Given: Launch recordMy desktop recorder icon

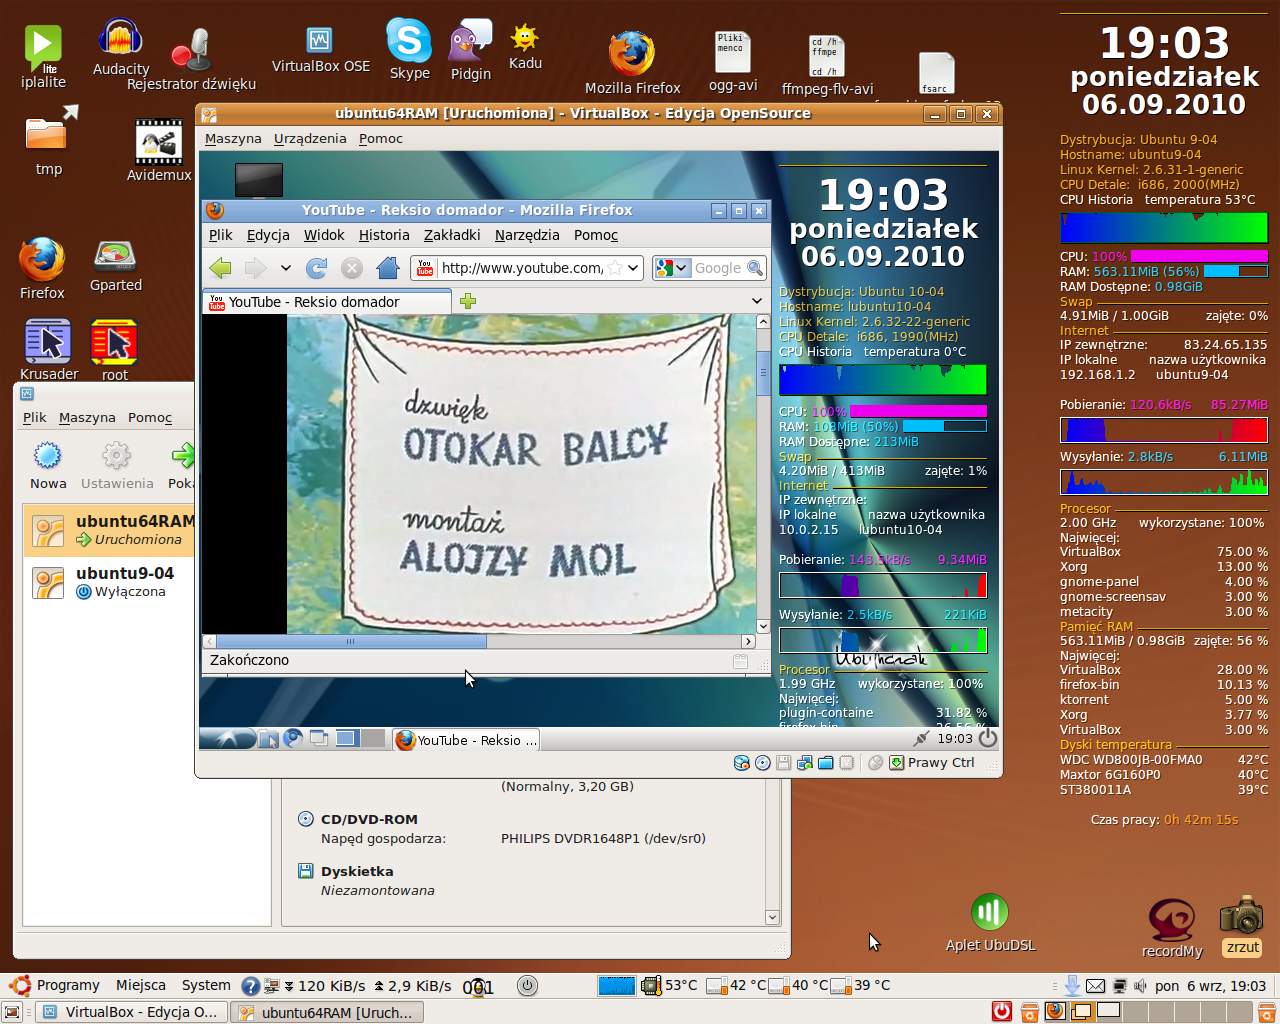Looking at the screenshot, I should tap(1172, 928).
